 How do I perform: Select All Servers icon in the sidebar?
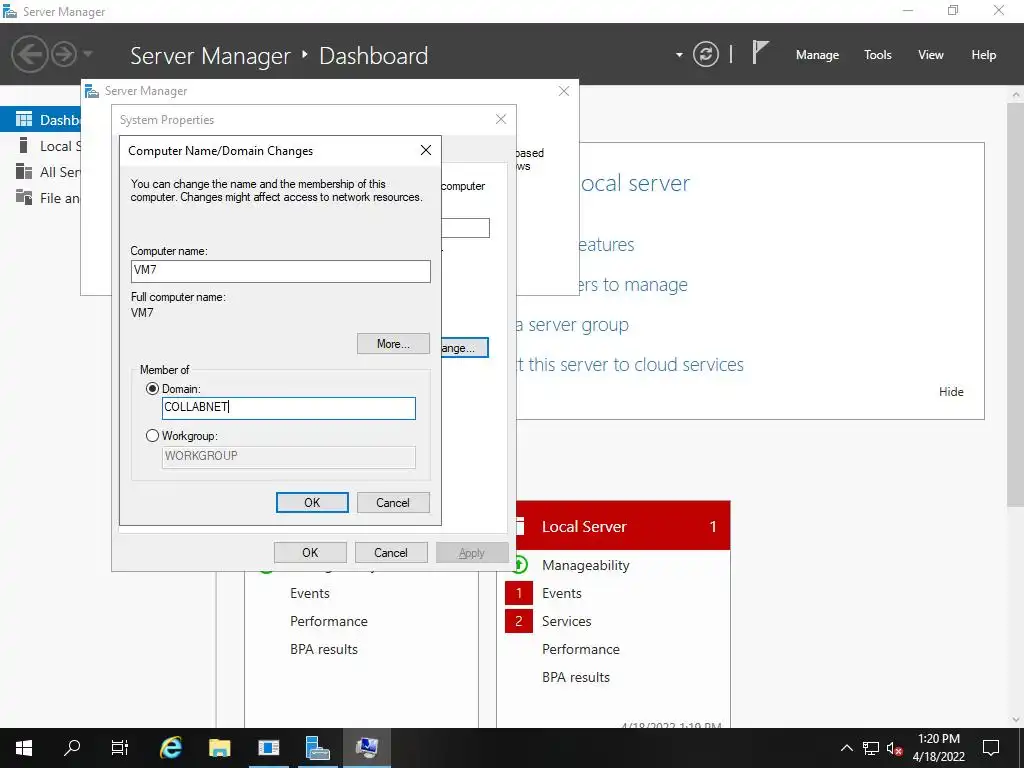click(x=24, y=171)
